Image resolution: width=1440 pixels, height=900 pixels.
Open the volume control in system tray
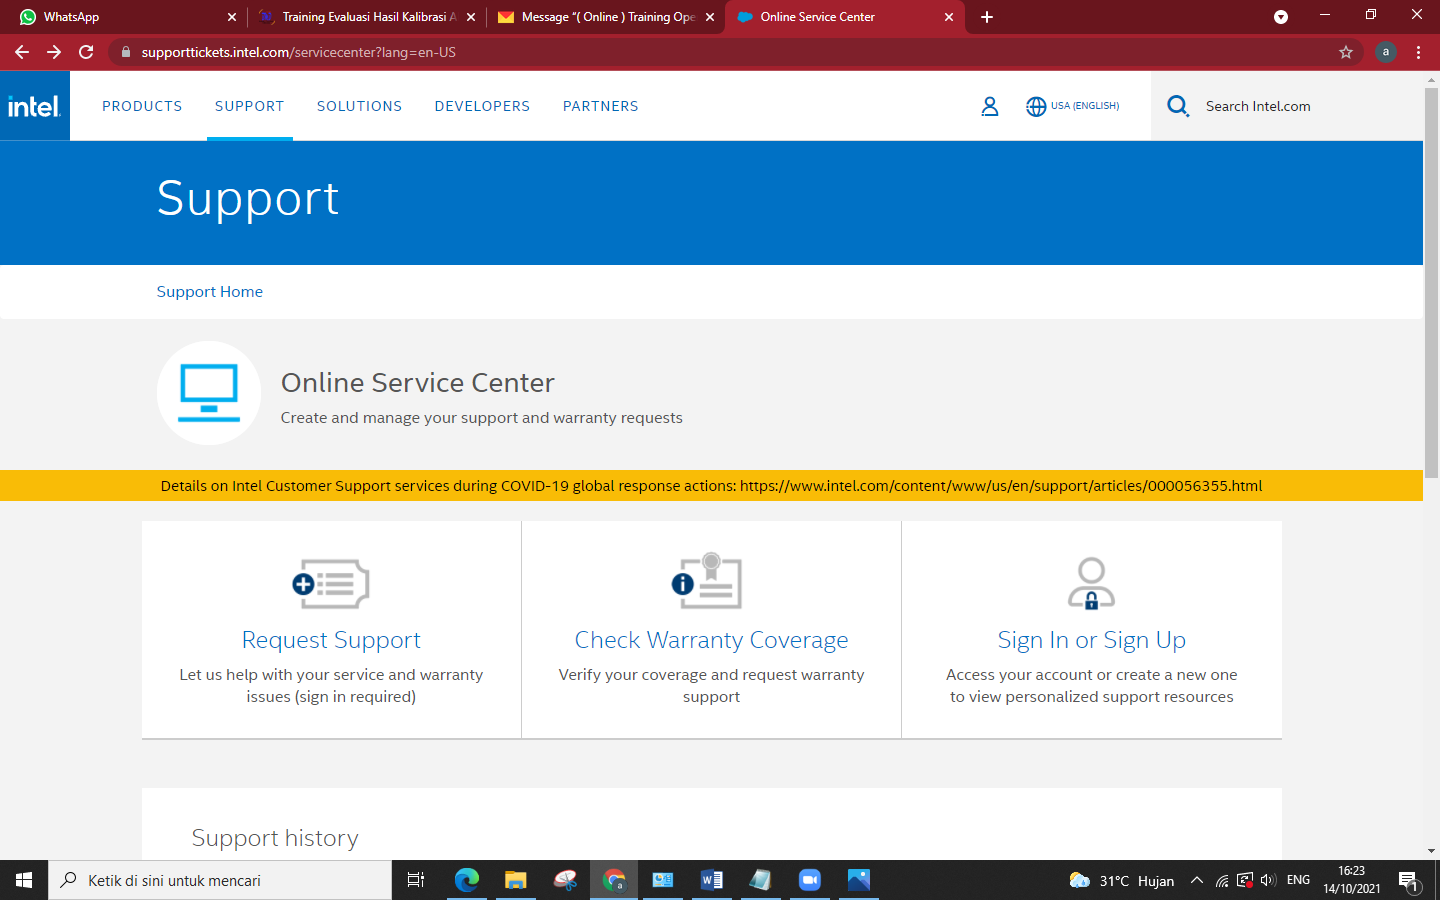pyautogui.click(x=1268, y=880)
